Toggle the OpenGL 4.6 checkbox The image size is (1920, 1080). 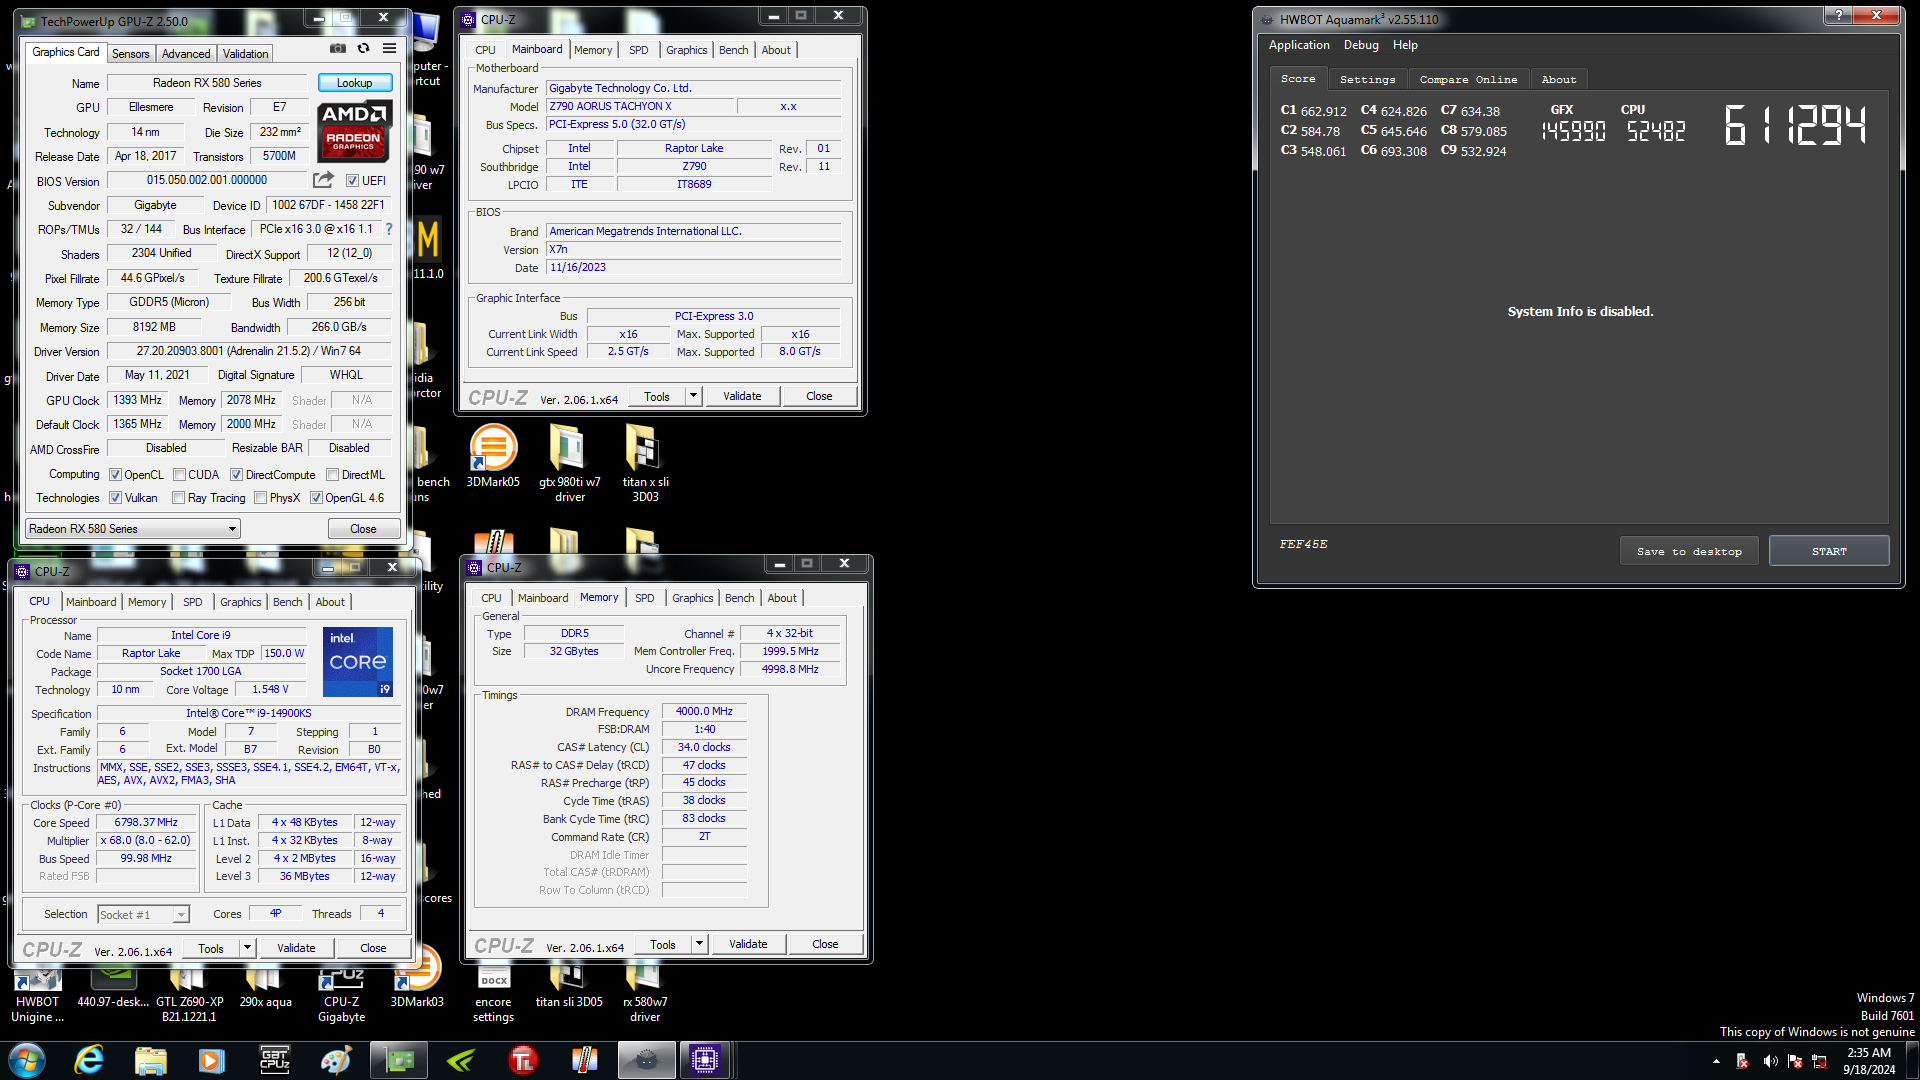coord(316,498)
